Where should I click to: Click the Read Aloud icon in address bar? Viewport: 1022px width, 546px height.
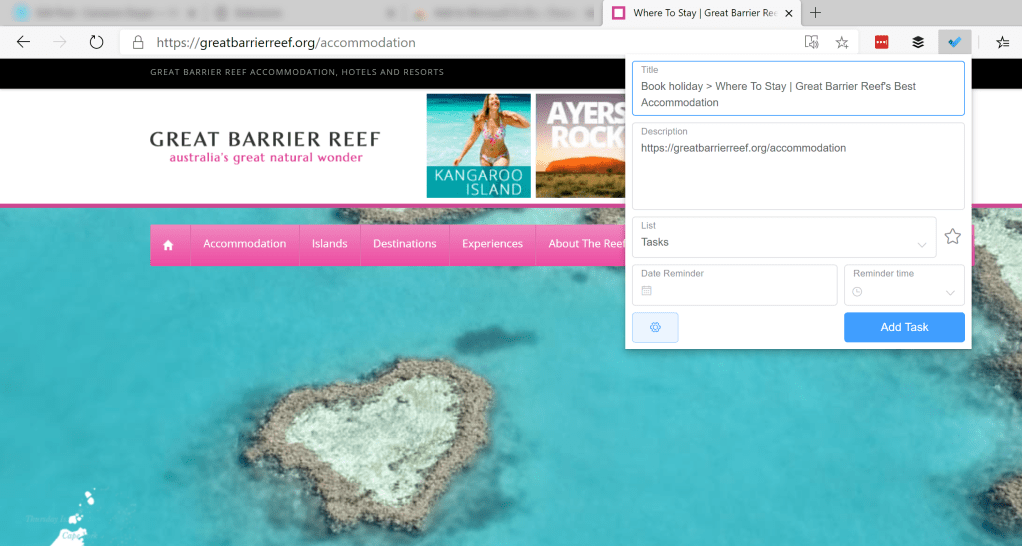(x=812, y=42)
